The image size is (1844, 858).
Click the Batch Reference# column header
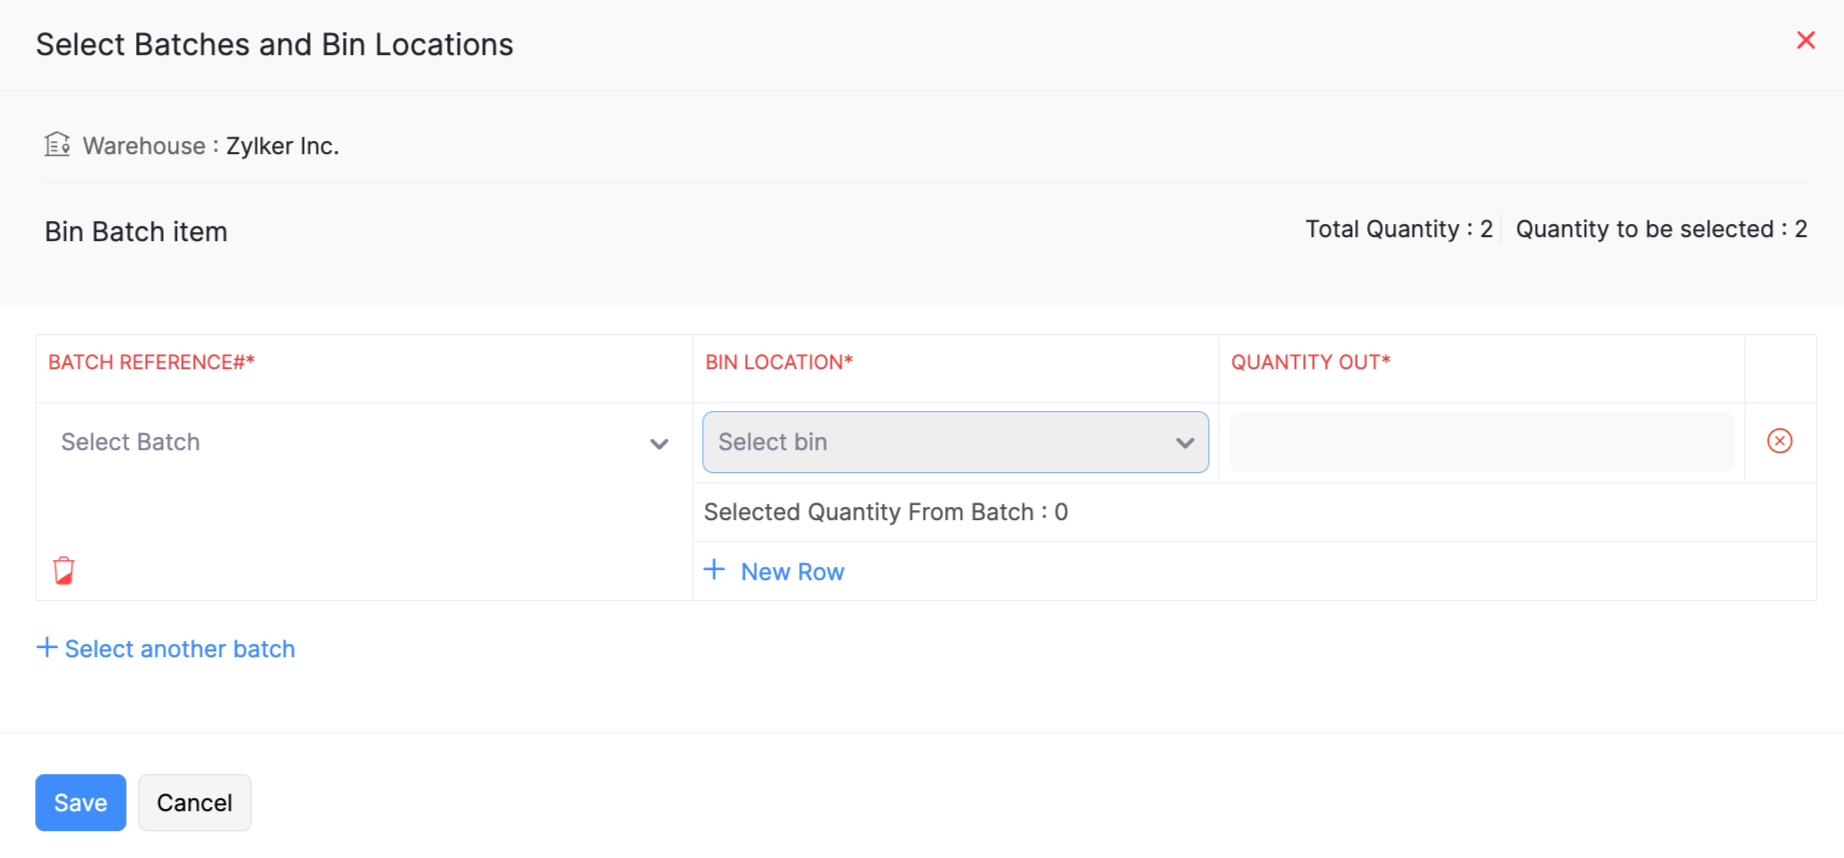pyautogui.click(x=152, y=362)
